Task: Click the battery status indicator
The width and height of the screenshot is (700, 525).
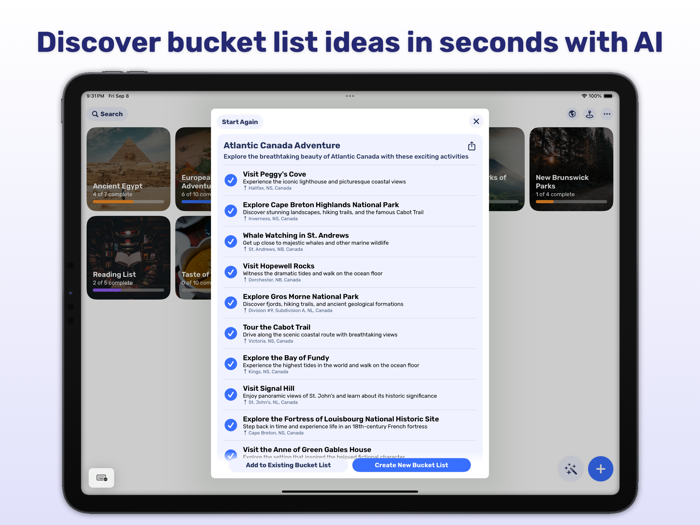Action: click(x=608, y=96)
